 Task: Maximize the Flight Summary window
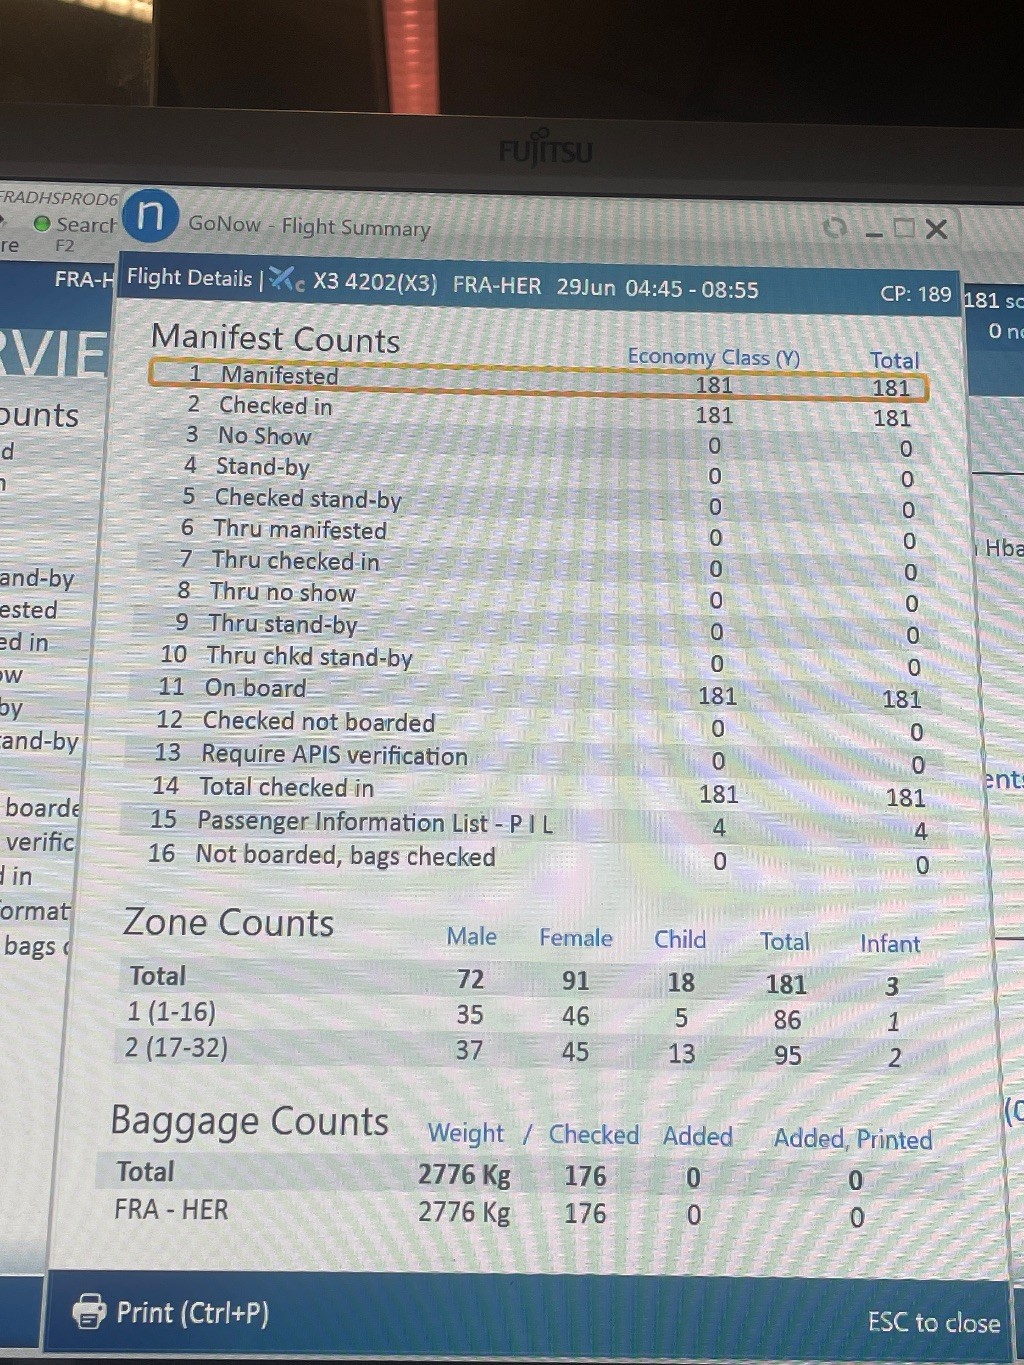coord(904,228)
